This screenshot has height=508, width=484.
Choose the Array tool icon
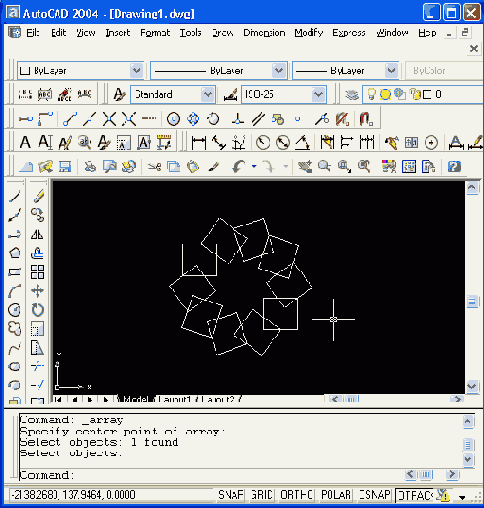coord(37,272)
